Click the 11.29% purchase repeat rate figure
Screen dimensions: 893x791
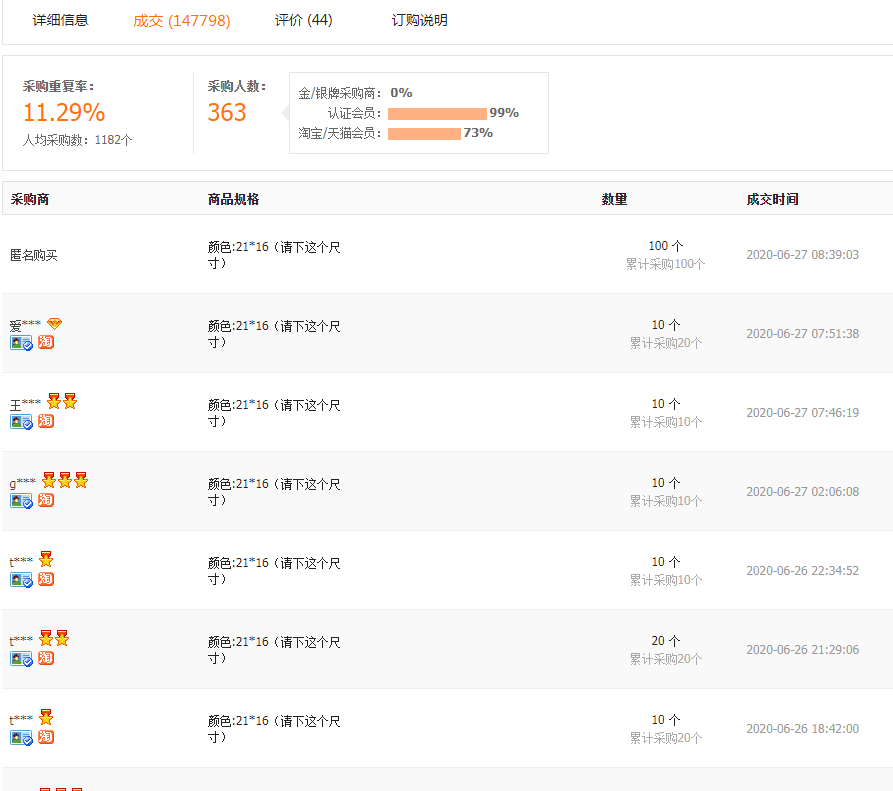click(62, 112)
